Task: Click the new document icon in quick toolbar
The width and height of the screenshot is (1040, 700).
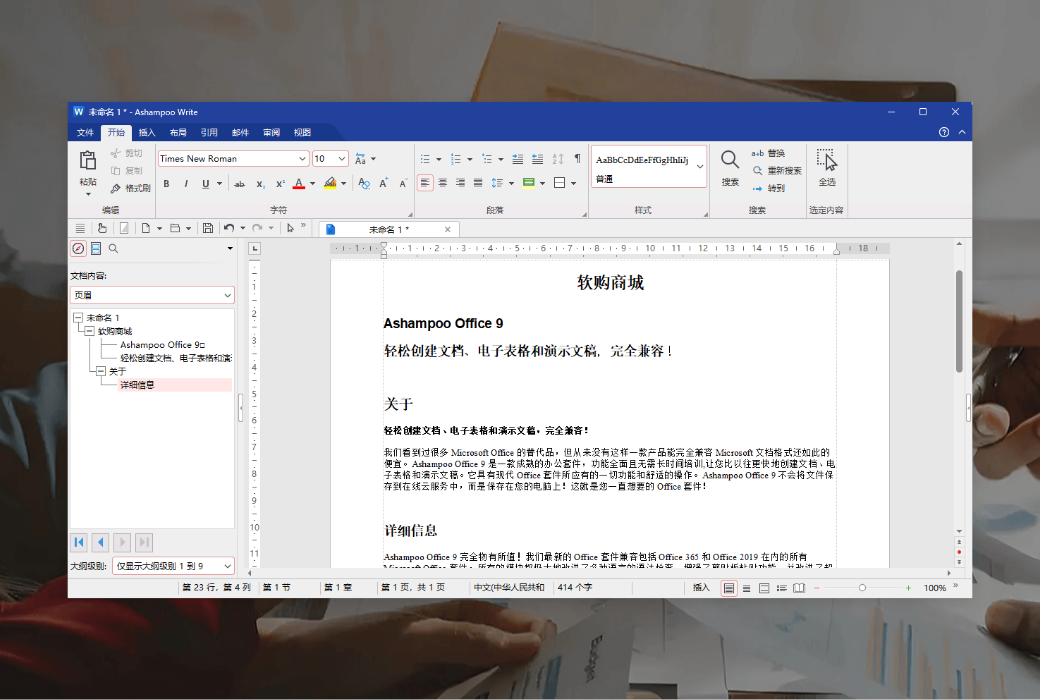Action: (x=145, y=228)
